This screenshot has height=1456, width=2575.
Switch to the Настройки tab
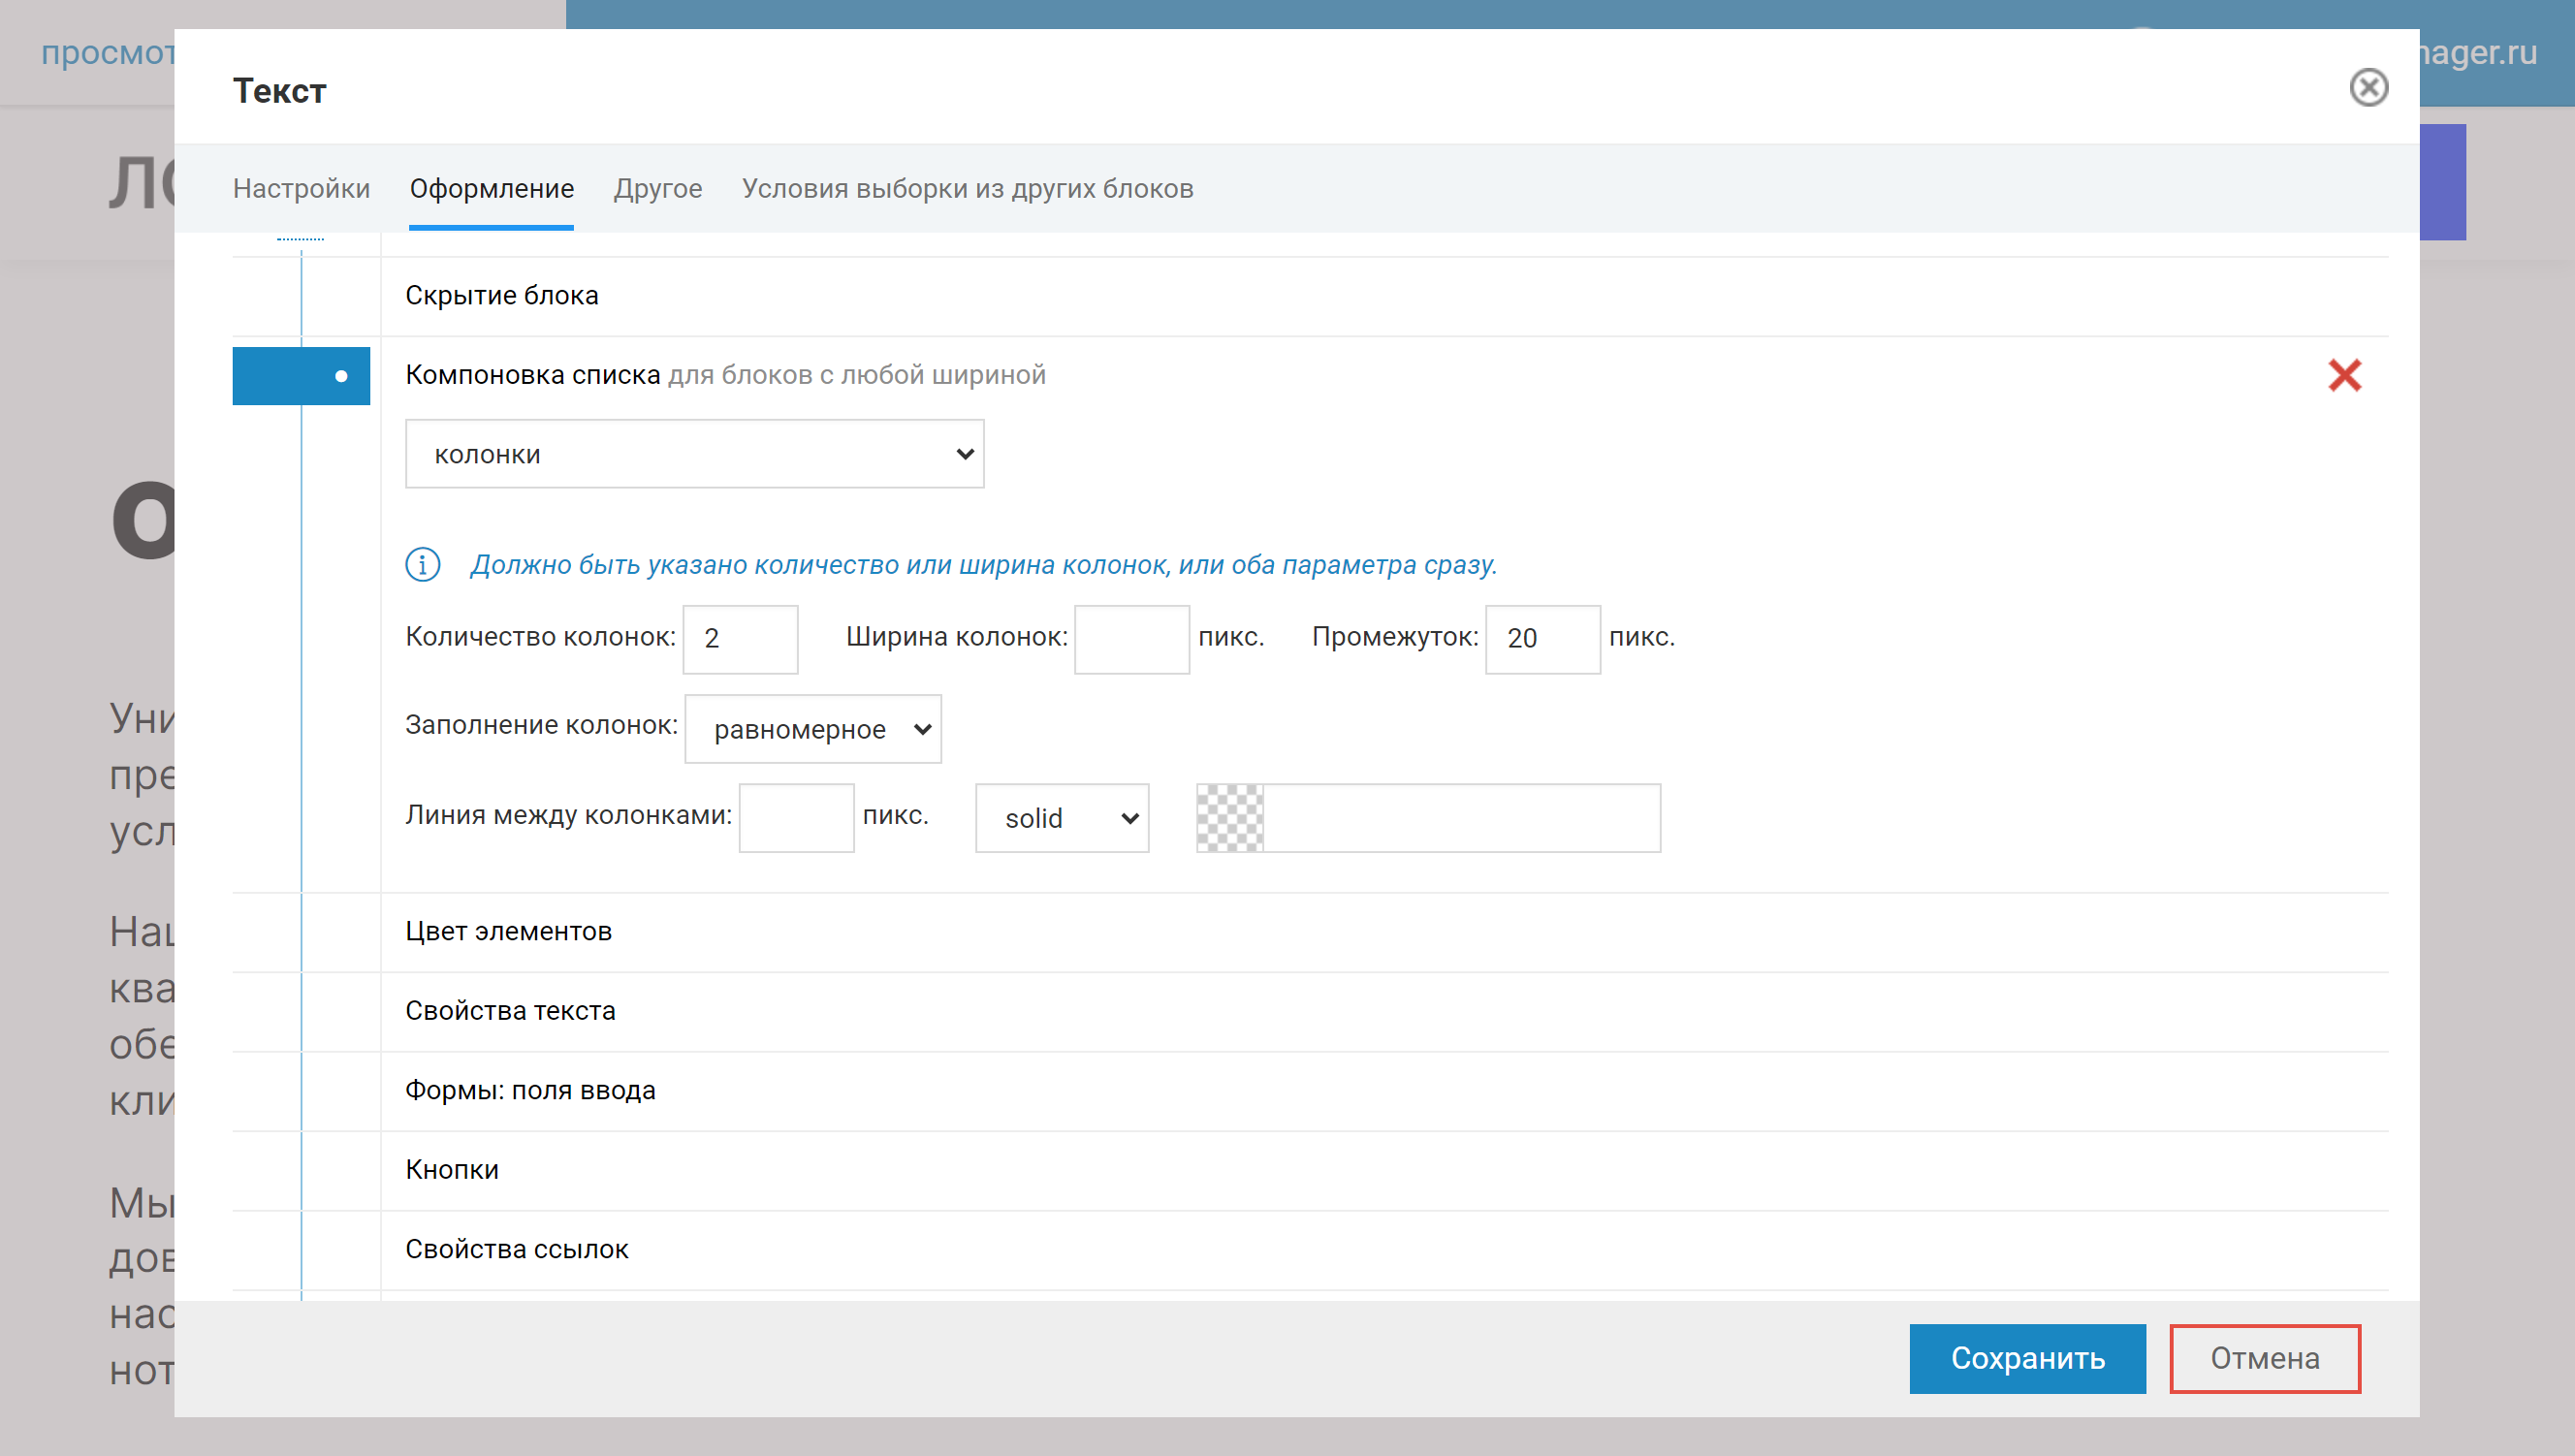point(301,188)
